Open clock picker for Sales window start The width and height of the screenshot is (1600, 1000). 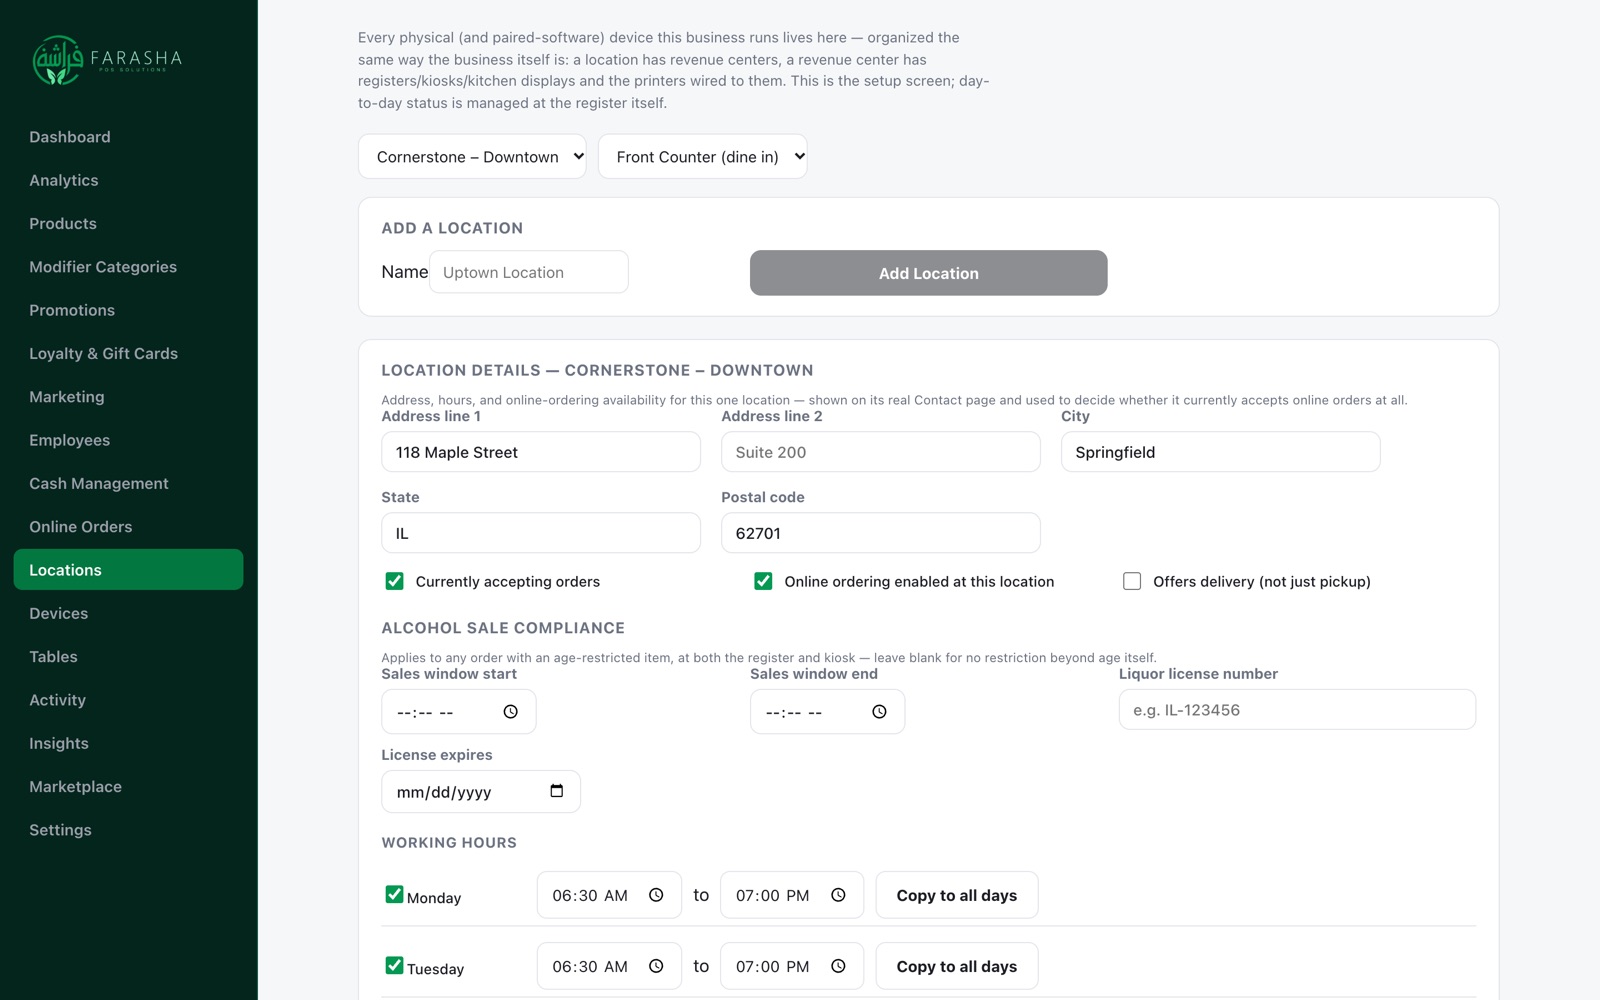click(511, 712)
